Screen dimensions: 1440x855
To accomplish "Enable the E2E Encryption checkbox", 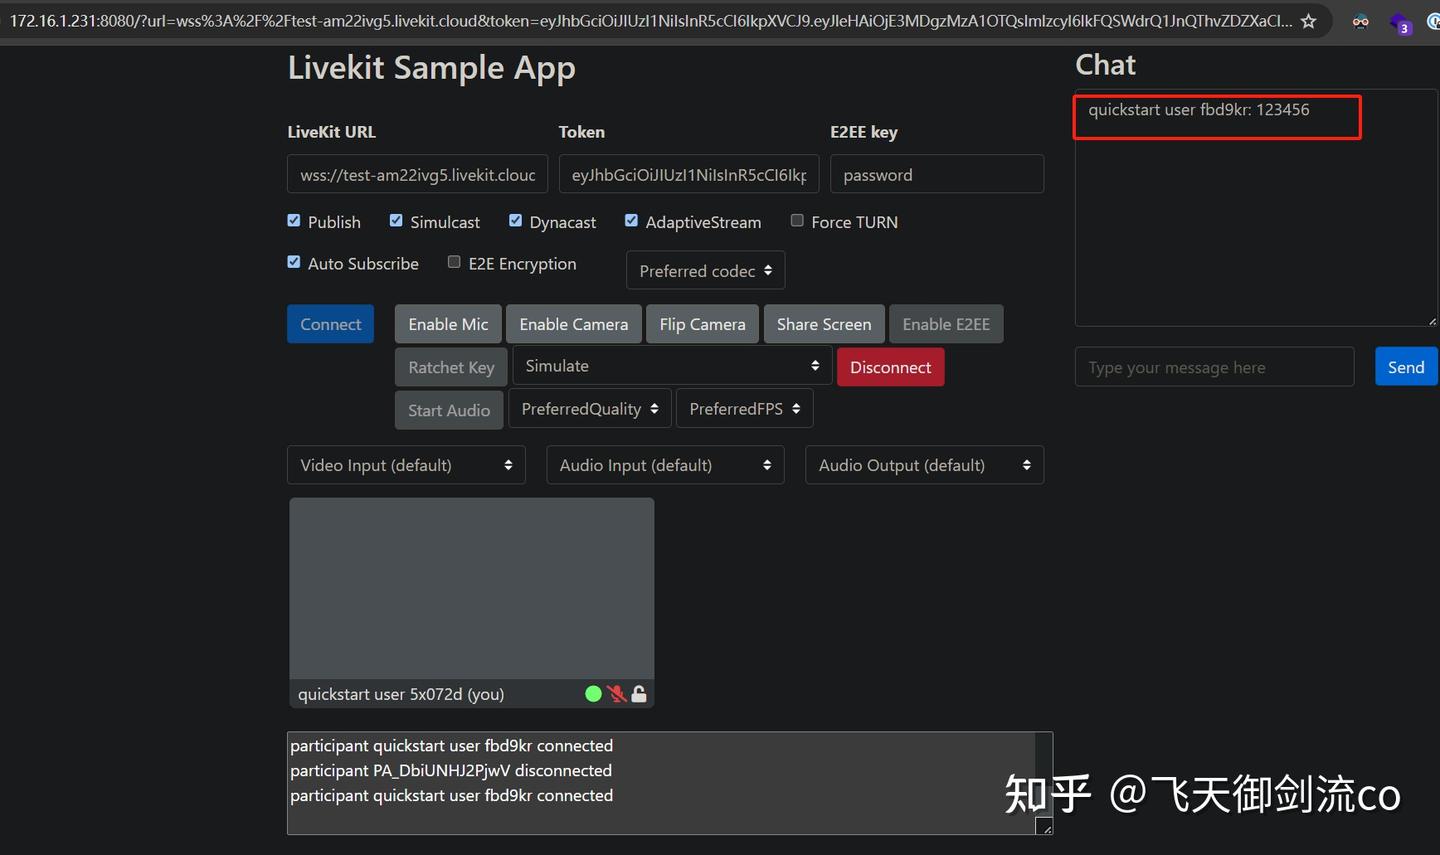I will point(454,262).
